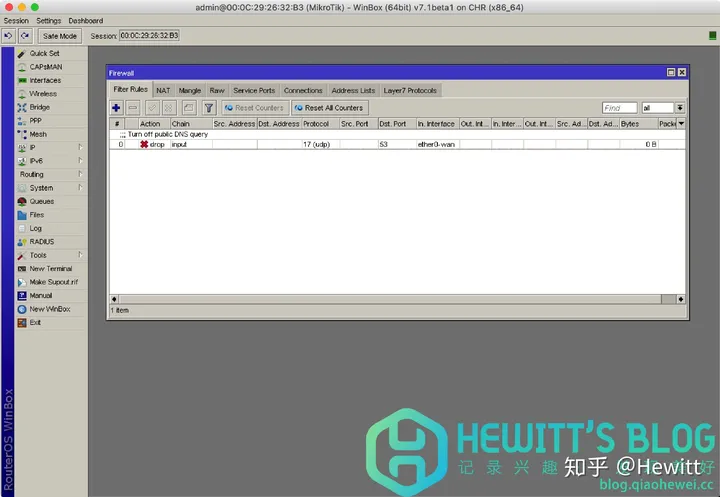
Task: Expand the IPv6 submenu arrow
Action: [80, 160]
